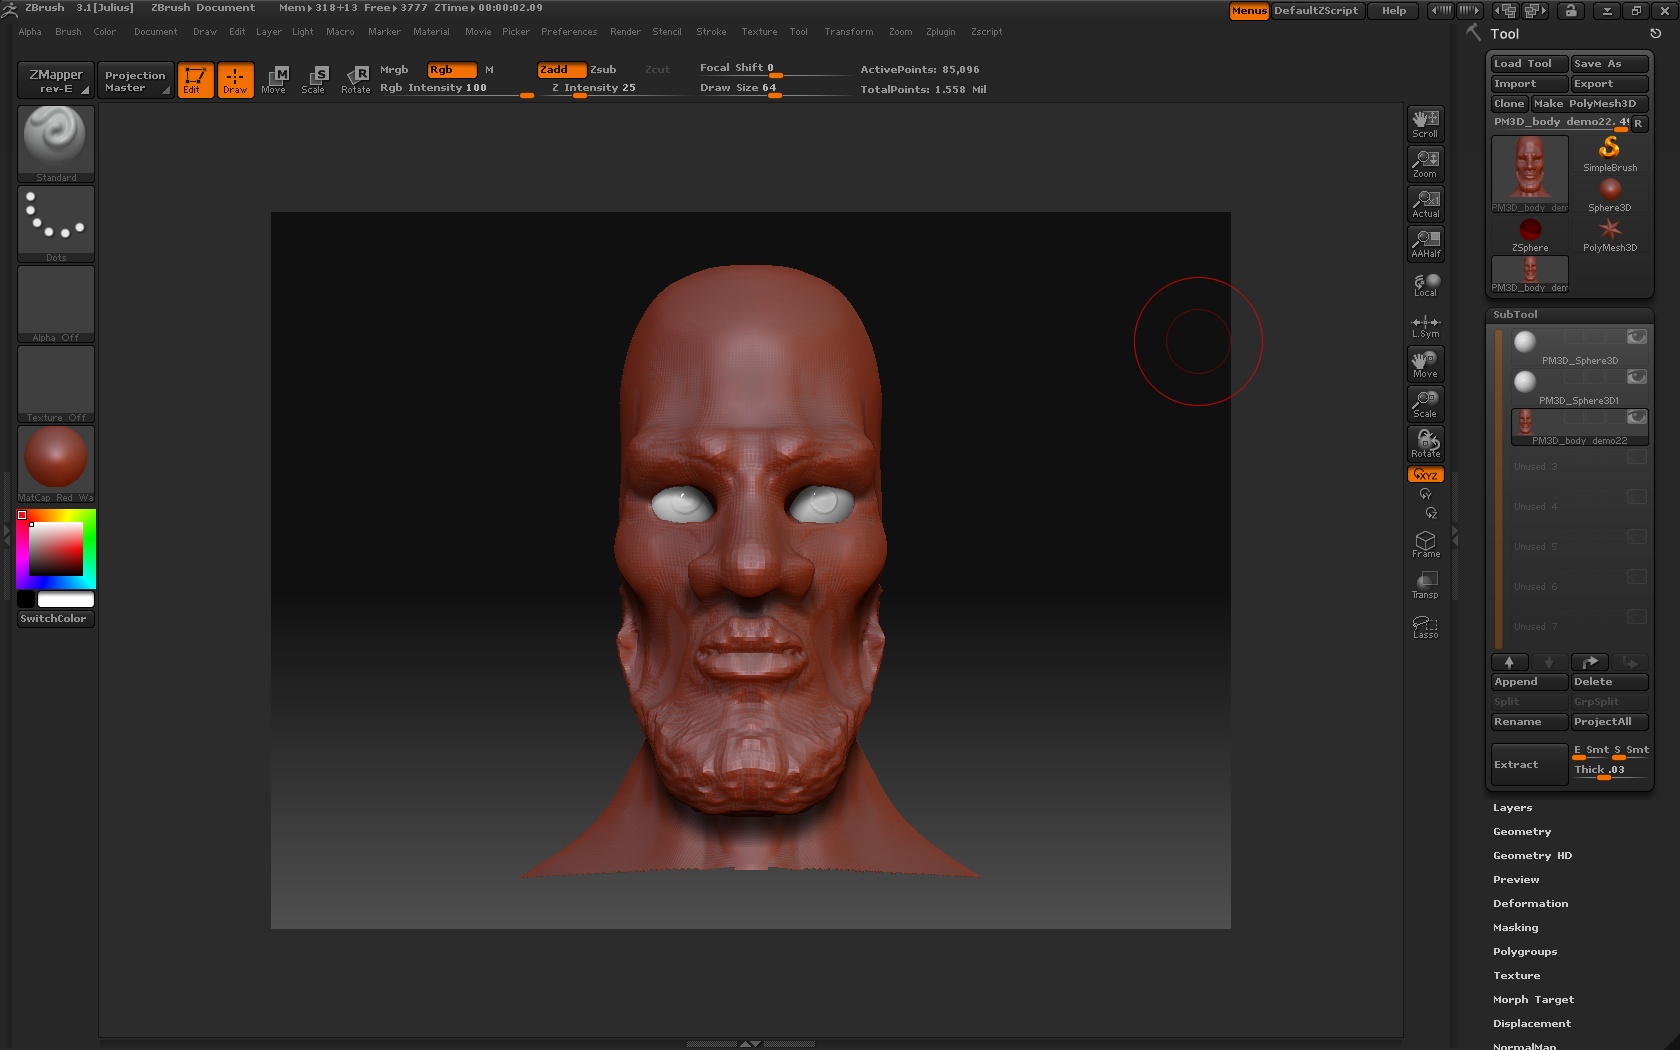This screenshot has height=1050, width=1680.
Task: Pick the PolyMesh3D star tool
Action: tap(1609, 234)
